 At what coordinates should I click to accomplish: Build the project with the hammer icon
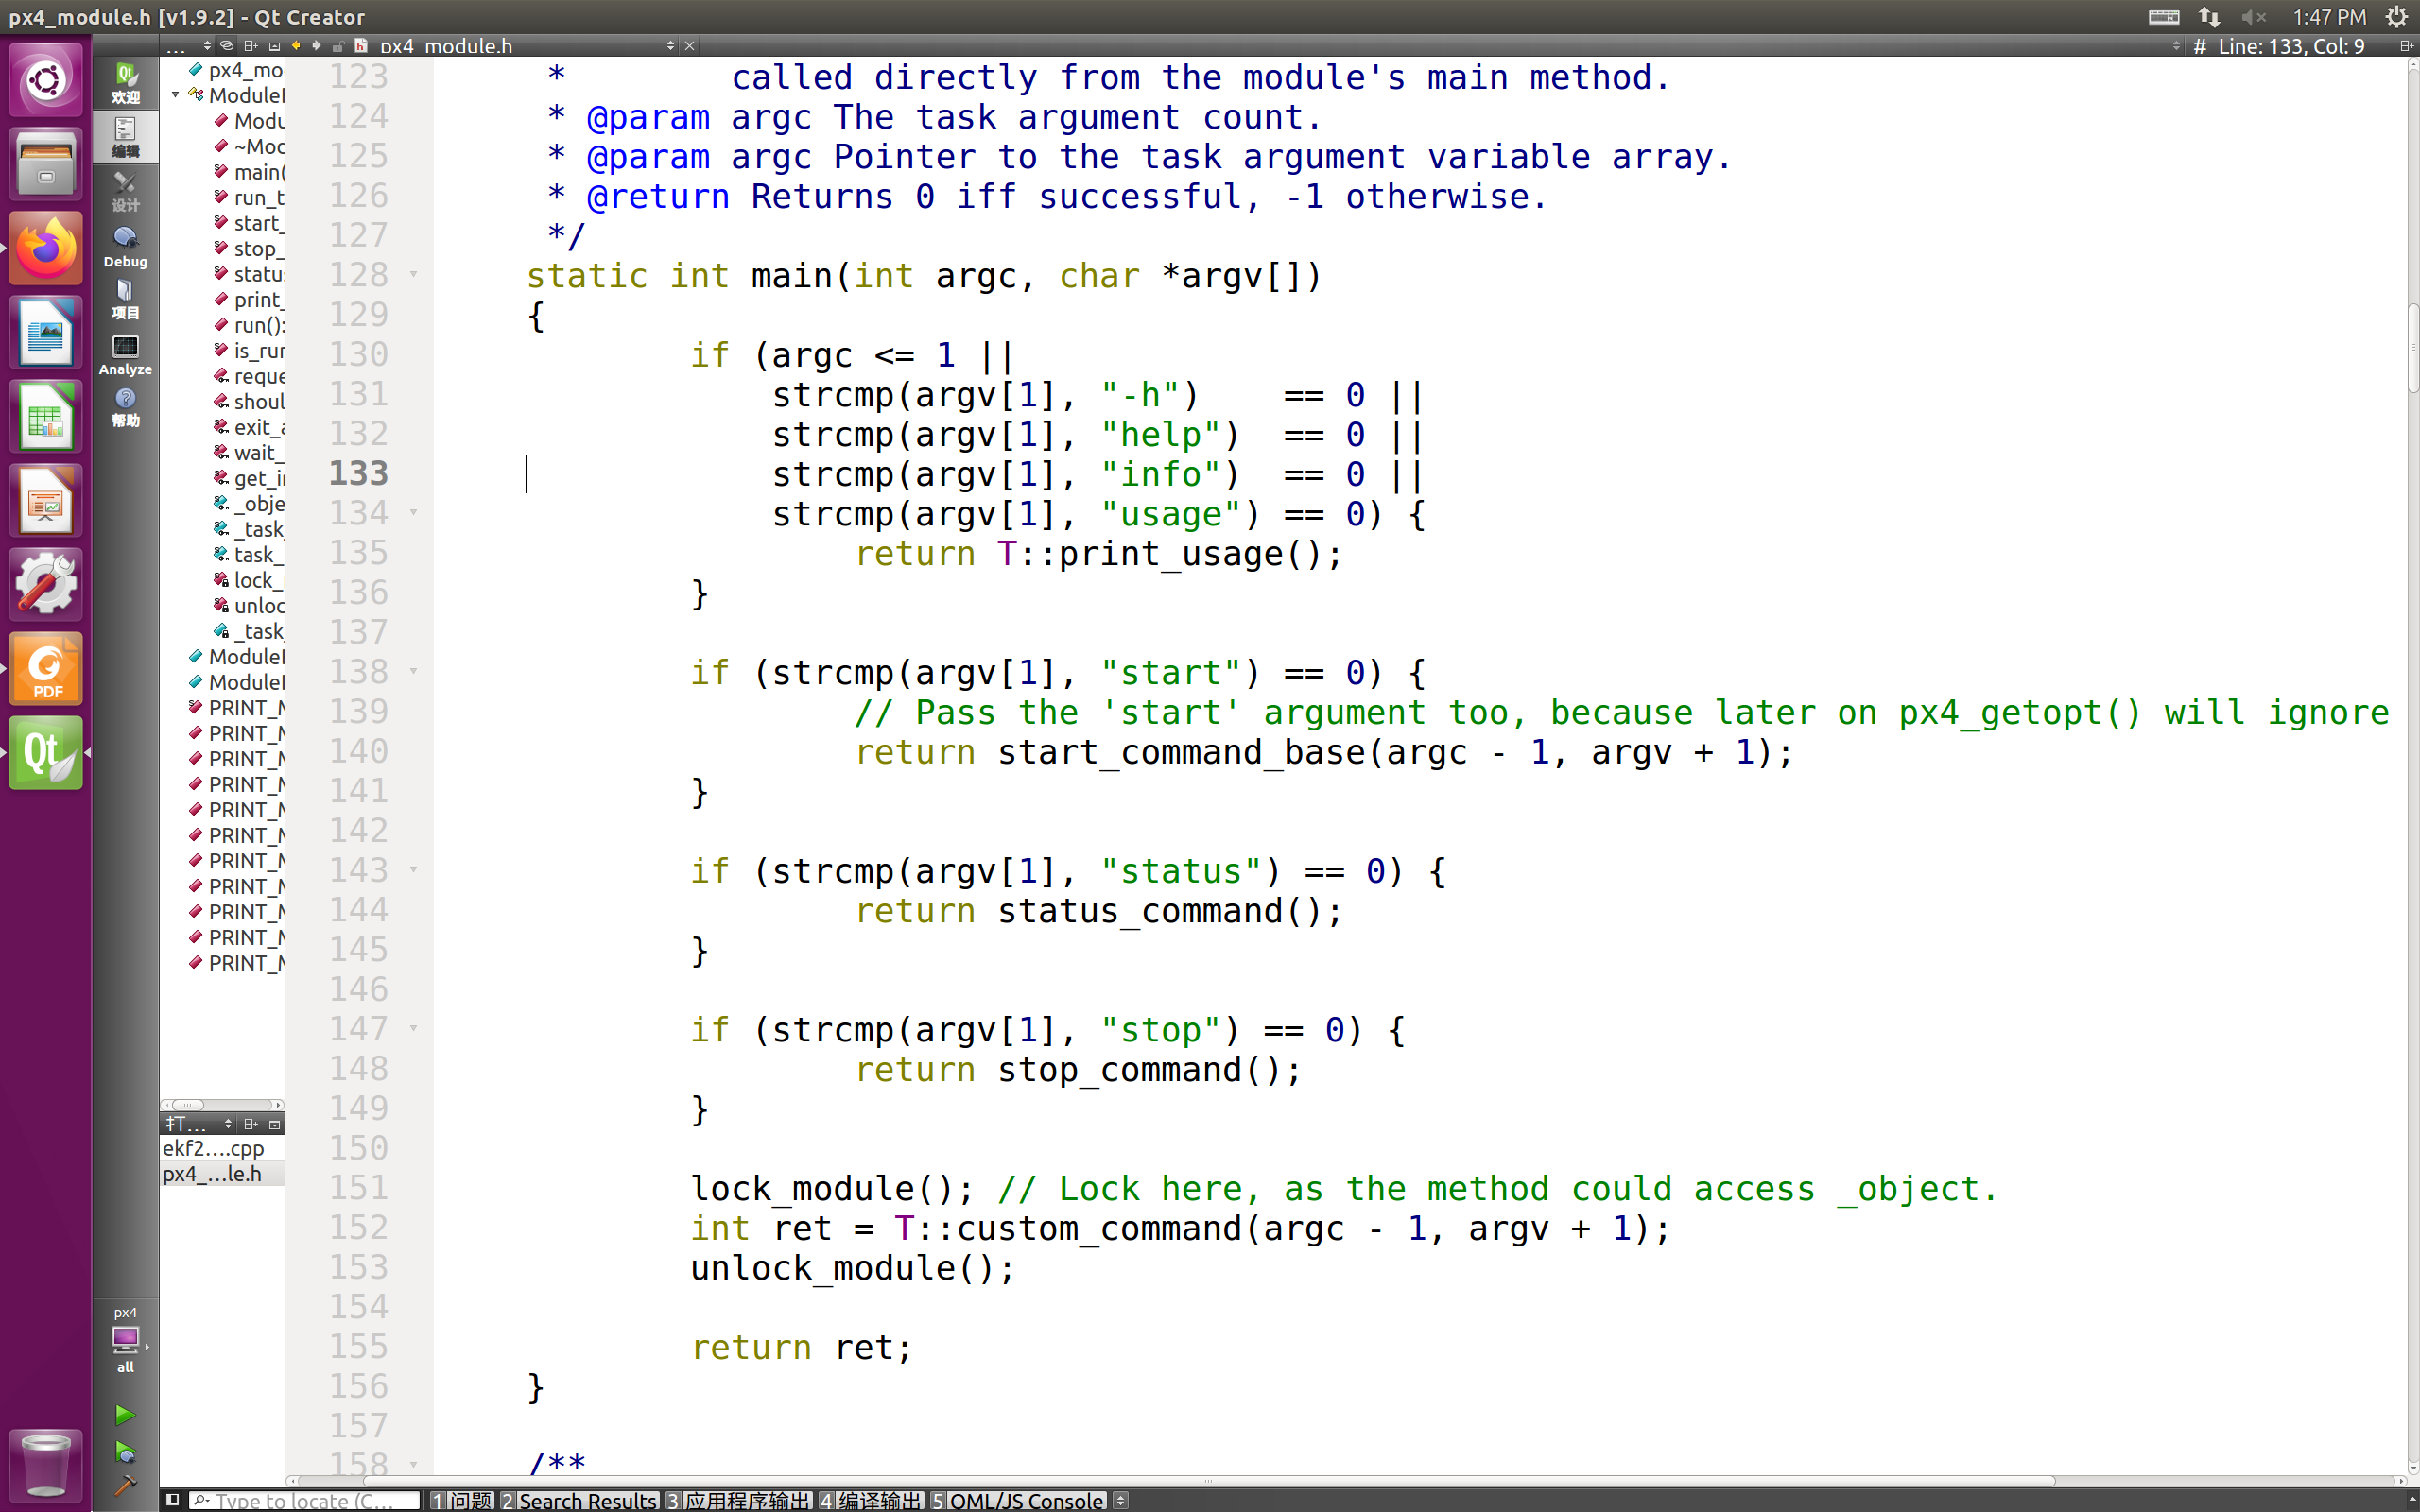click(x=124, y=1486)
